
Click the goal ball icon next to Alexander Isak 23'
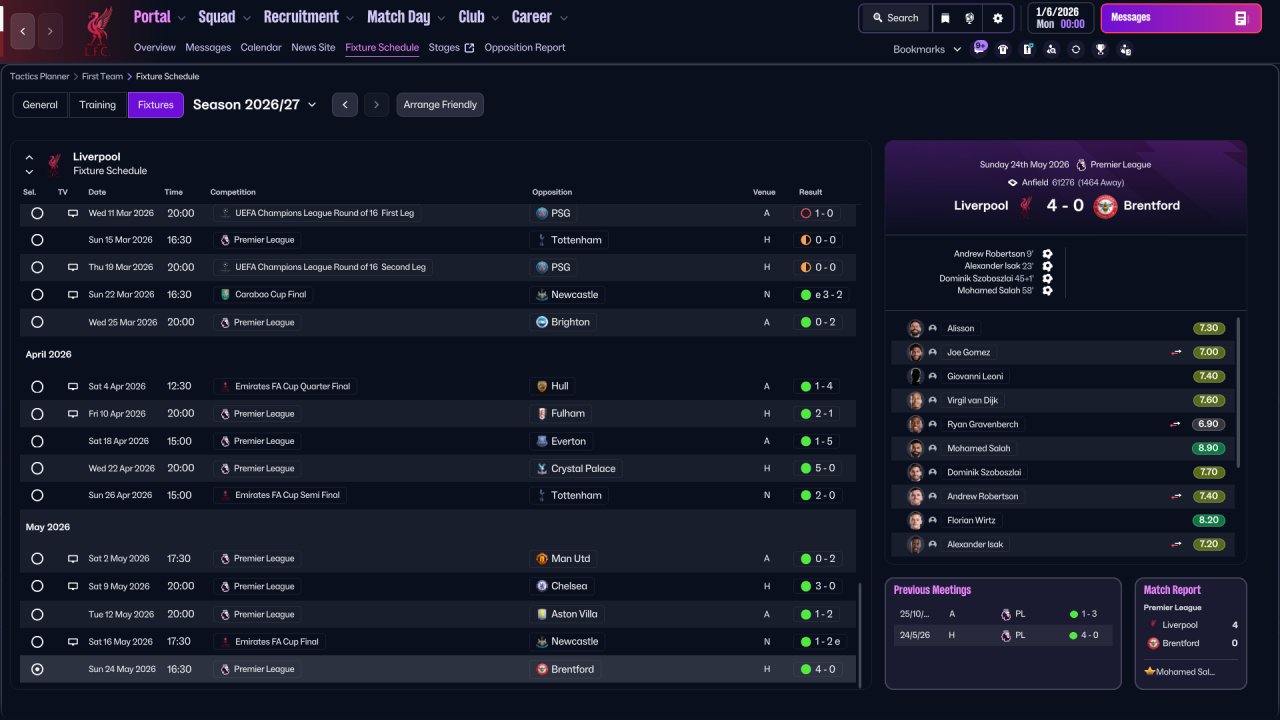pyautogui.click(x=1047, y=267)
